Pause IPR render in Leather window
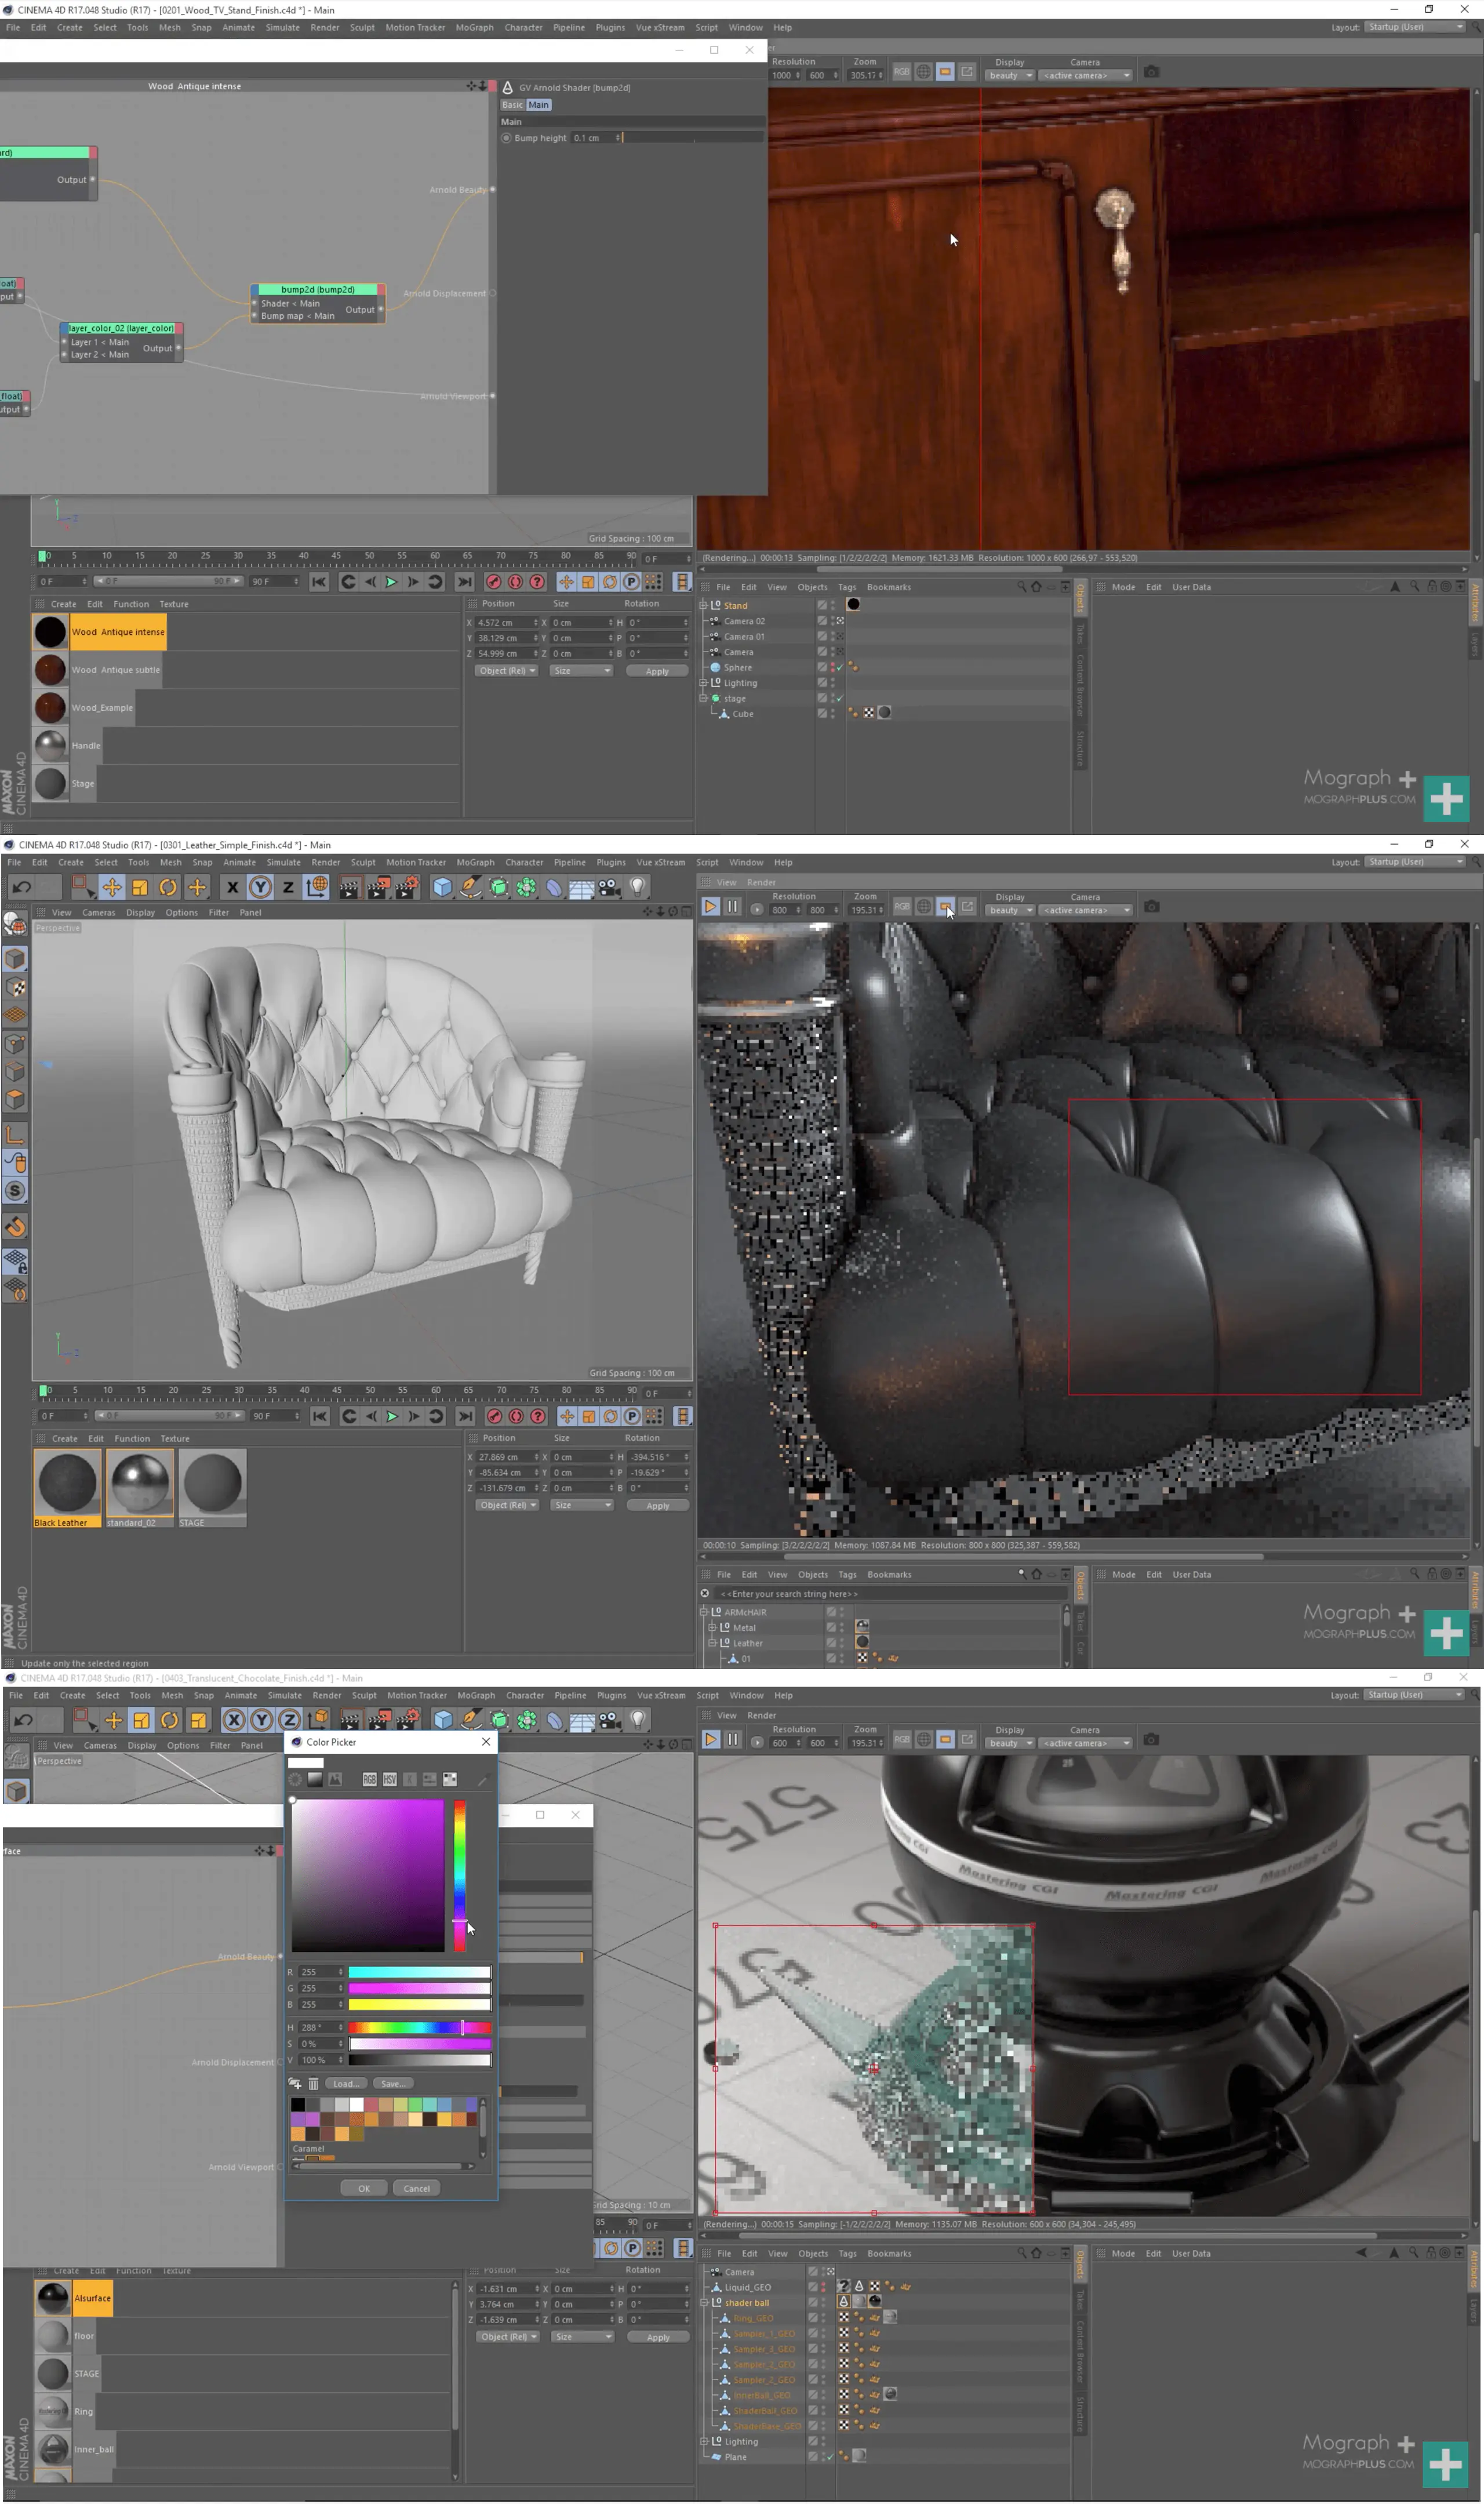Screen dimensions: 1484x2504 [x=733, y=907]
